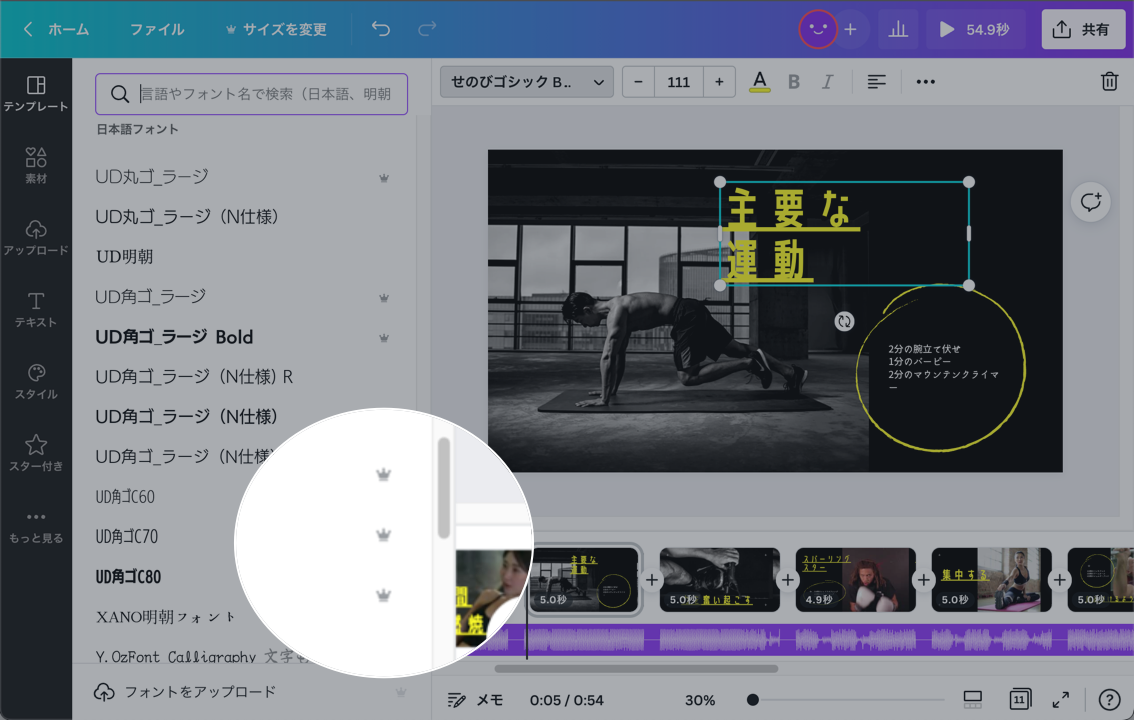Select the 集中する page thumbnail
Viewport: 1134px width, 720px height.
click(x=992, y=580)
